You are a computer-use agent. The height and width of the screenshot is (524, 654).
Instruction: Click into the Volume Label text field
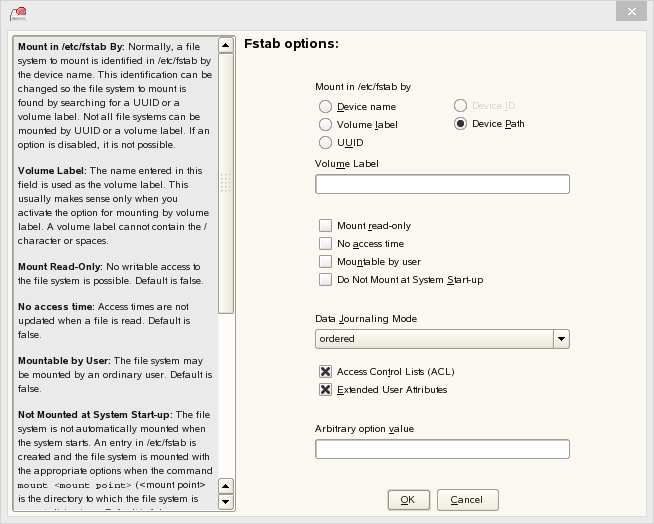point(442,184)
